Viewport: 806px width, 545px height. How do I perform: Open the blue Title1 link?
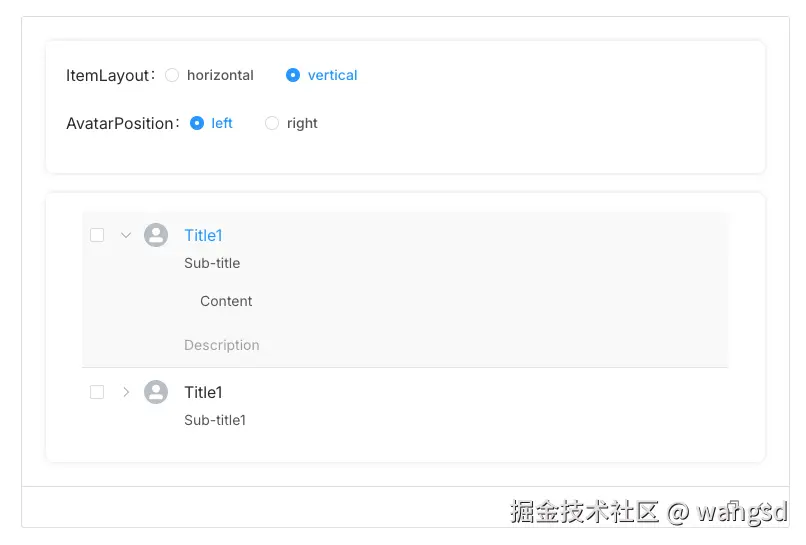(x=203, y=235)
